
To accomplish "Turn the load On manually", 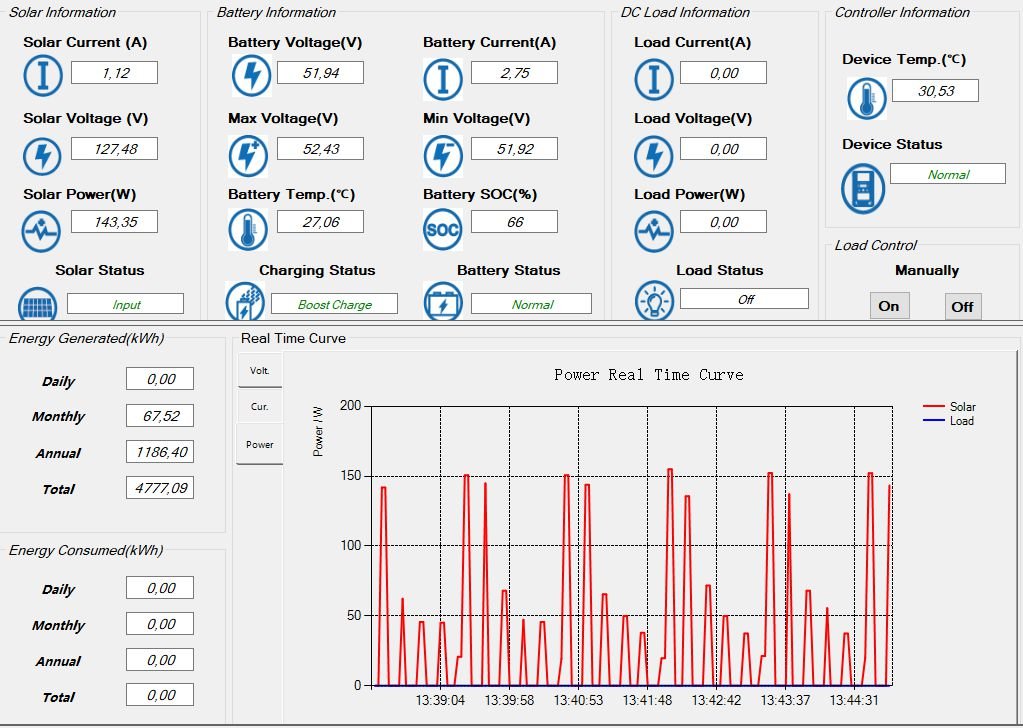I will (889, 306).
